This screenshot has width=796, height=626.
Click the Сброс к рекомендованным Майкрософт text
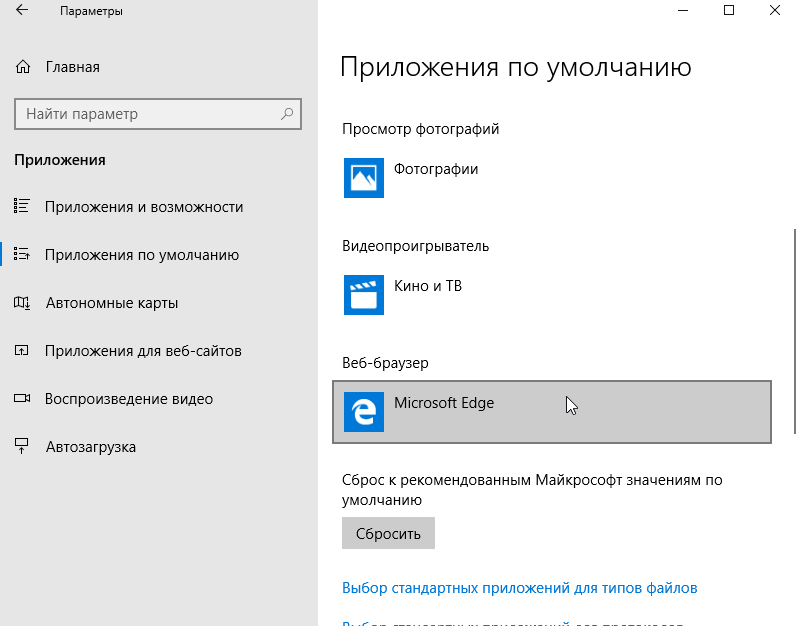coord(532,489)
